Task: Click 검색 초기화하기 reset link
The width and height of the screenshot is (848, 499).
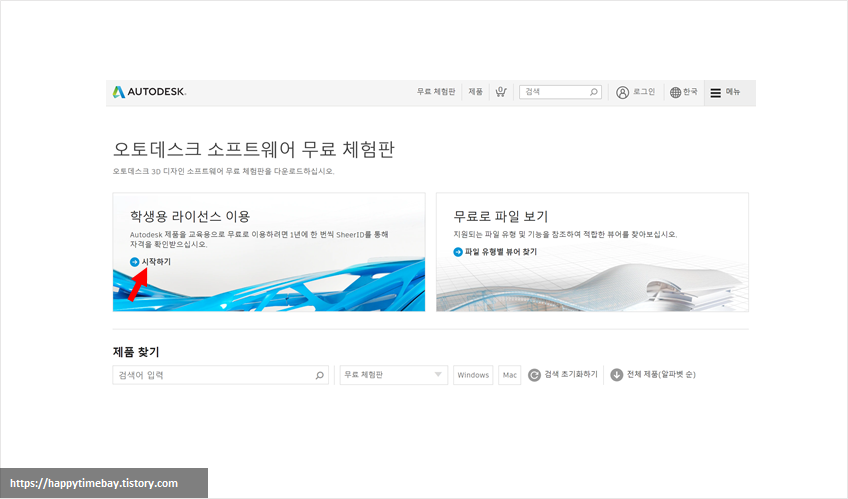Action: 571,374
